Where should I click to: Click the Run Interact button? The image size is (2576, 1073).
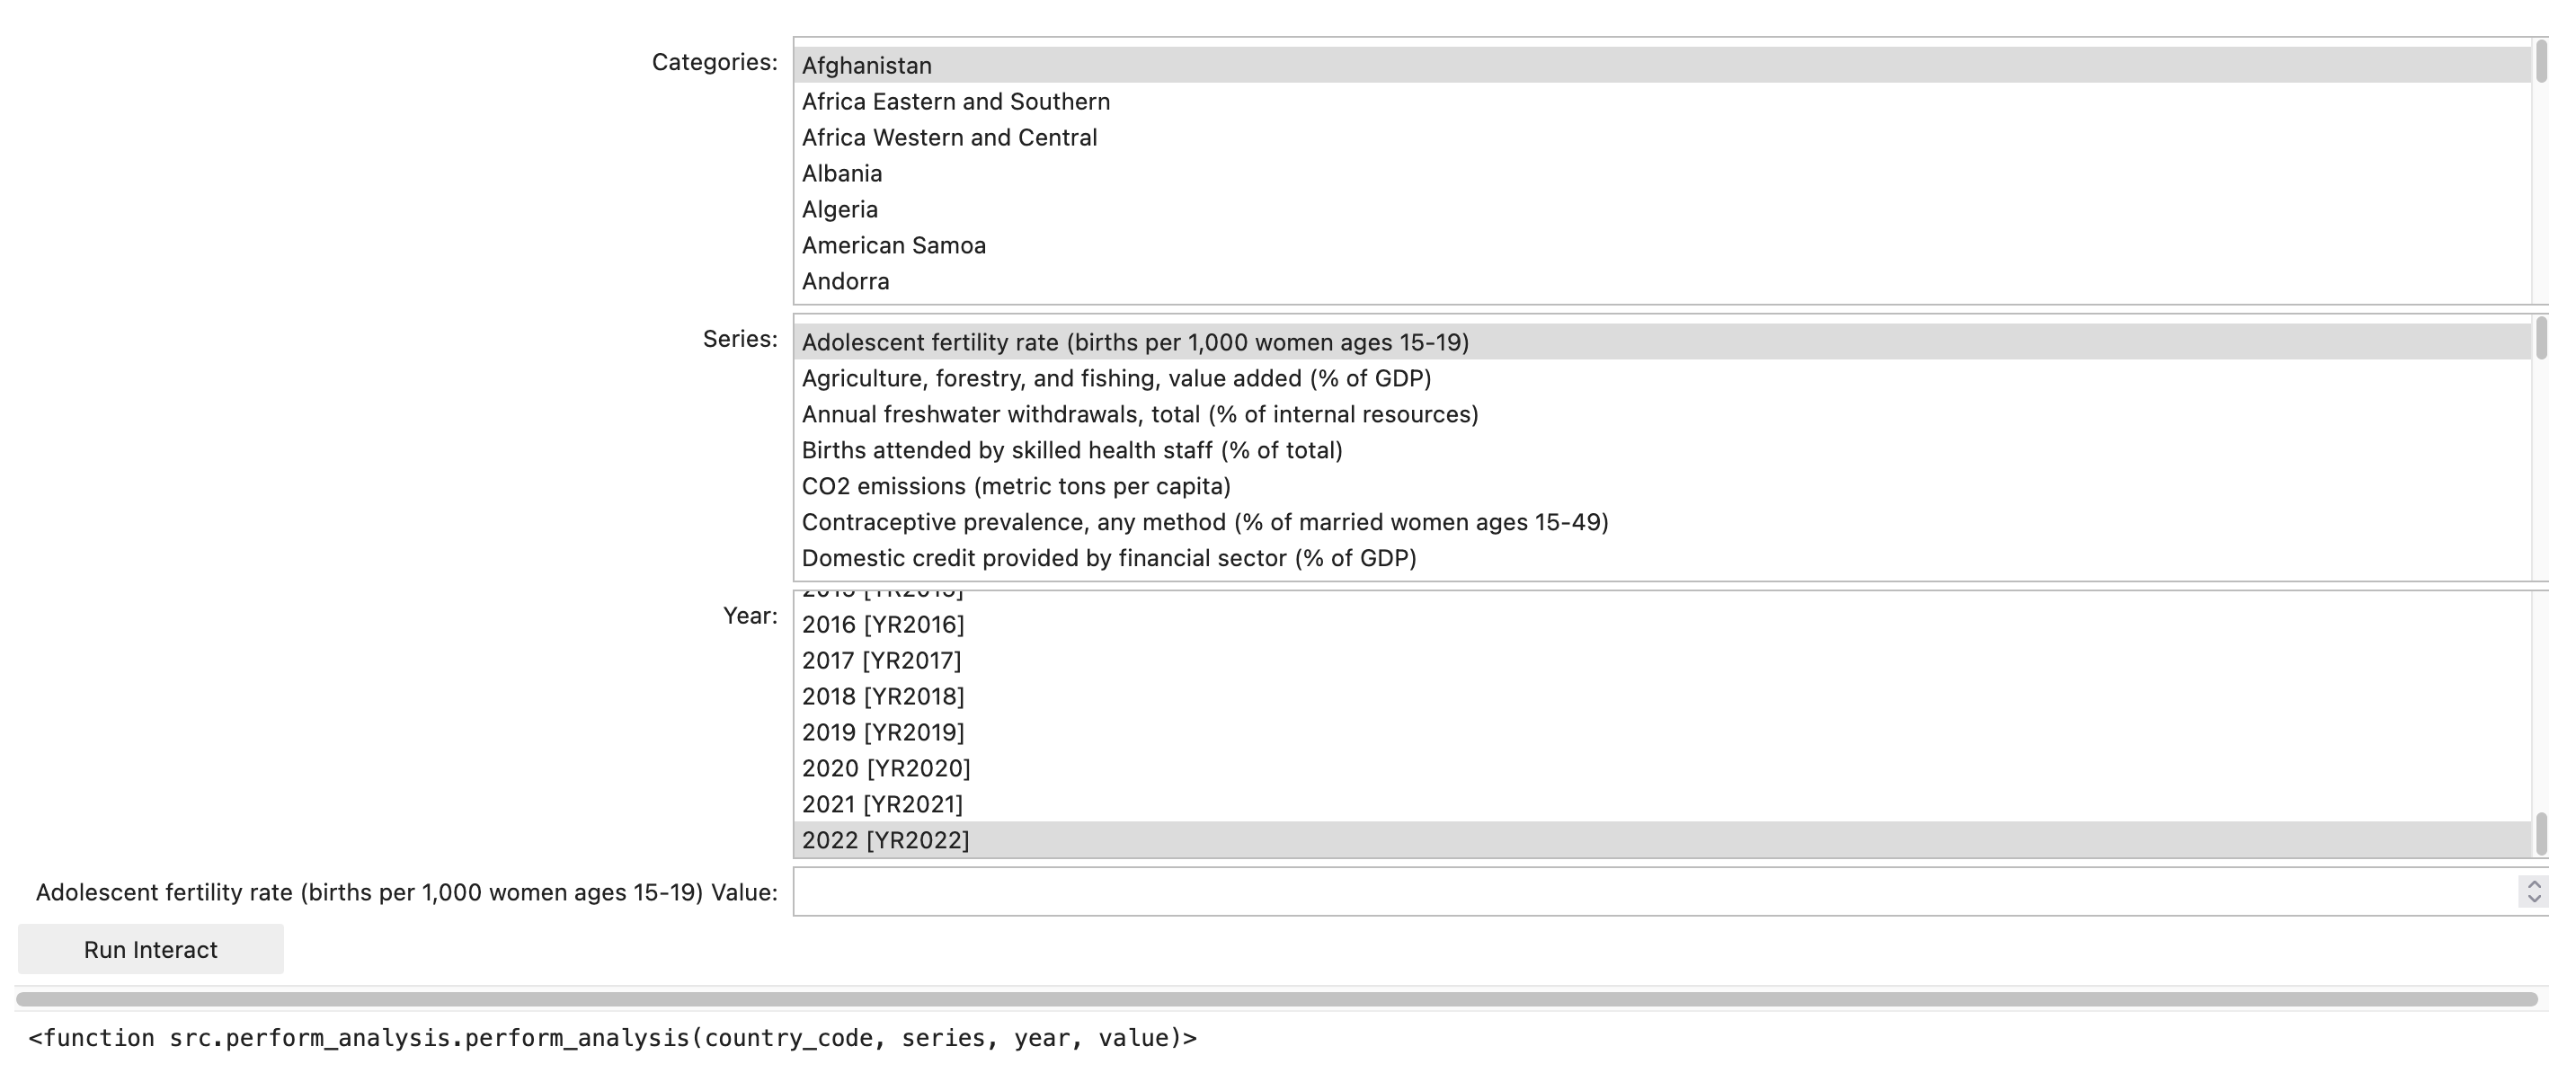tap(151, 949)
